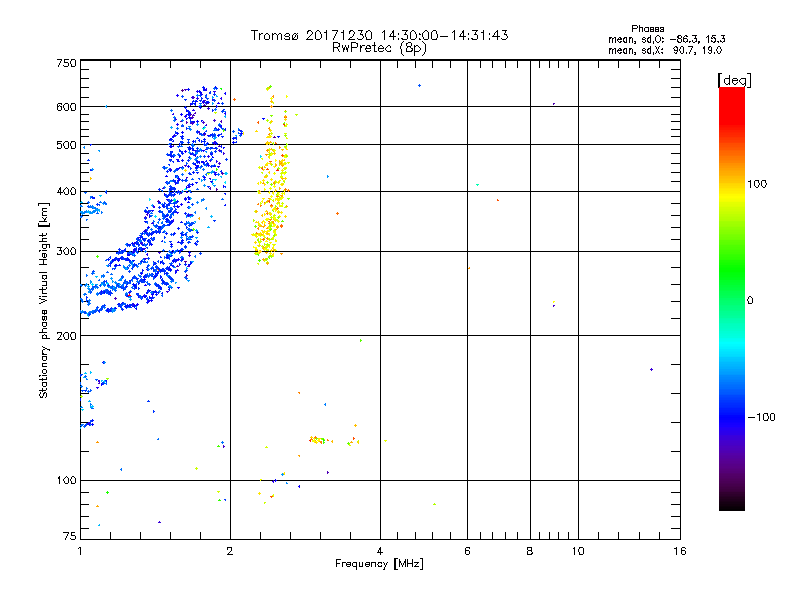Click the 'mean, sd,X: 90.7, 19.0' line
Viewport: 800px width, 600px height.
[665, 50]
